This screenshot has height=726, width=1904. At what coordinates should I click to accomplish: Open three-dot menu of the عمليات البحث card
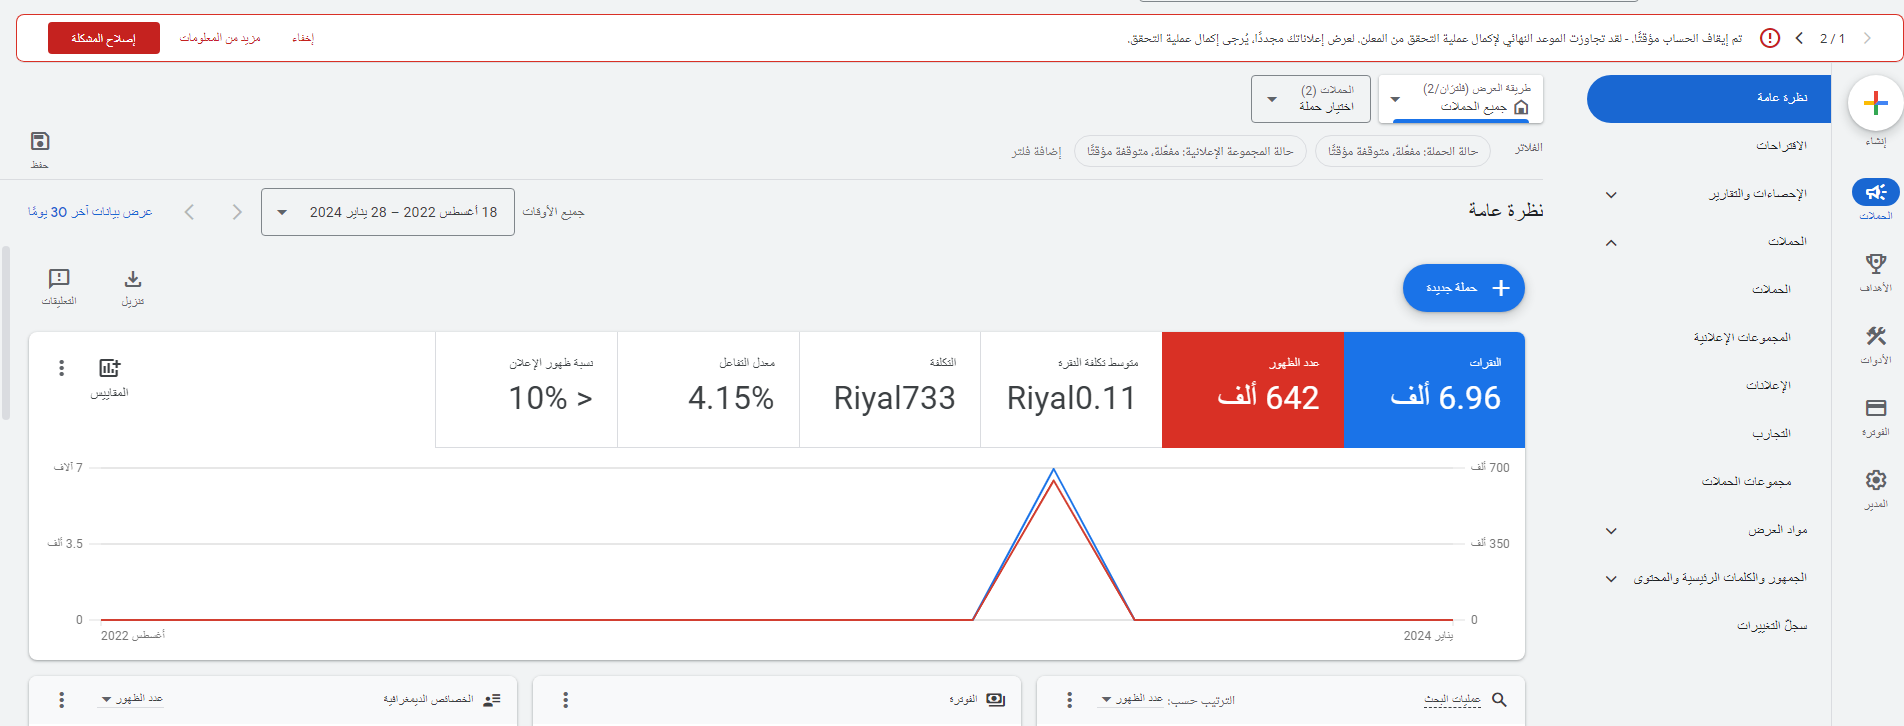[x=1070, y=700]
